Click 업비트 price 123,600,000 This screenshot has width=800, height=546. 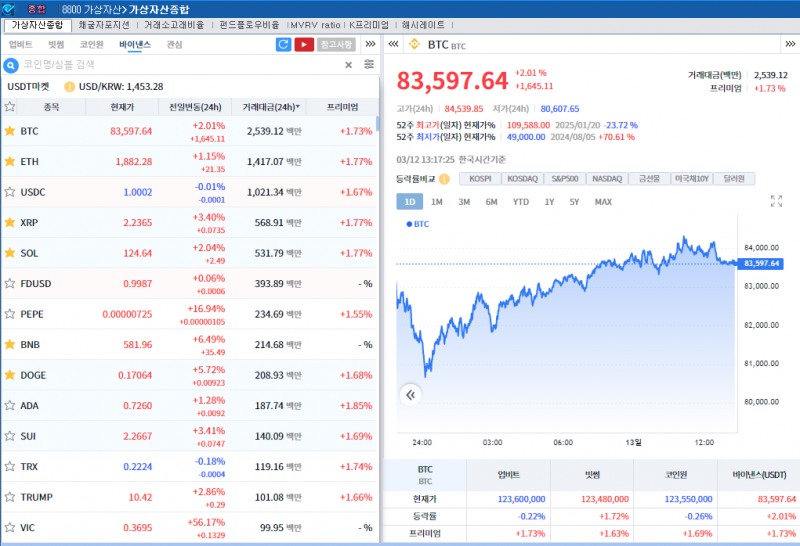[x=521, y=499]
